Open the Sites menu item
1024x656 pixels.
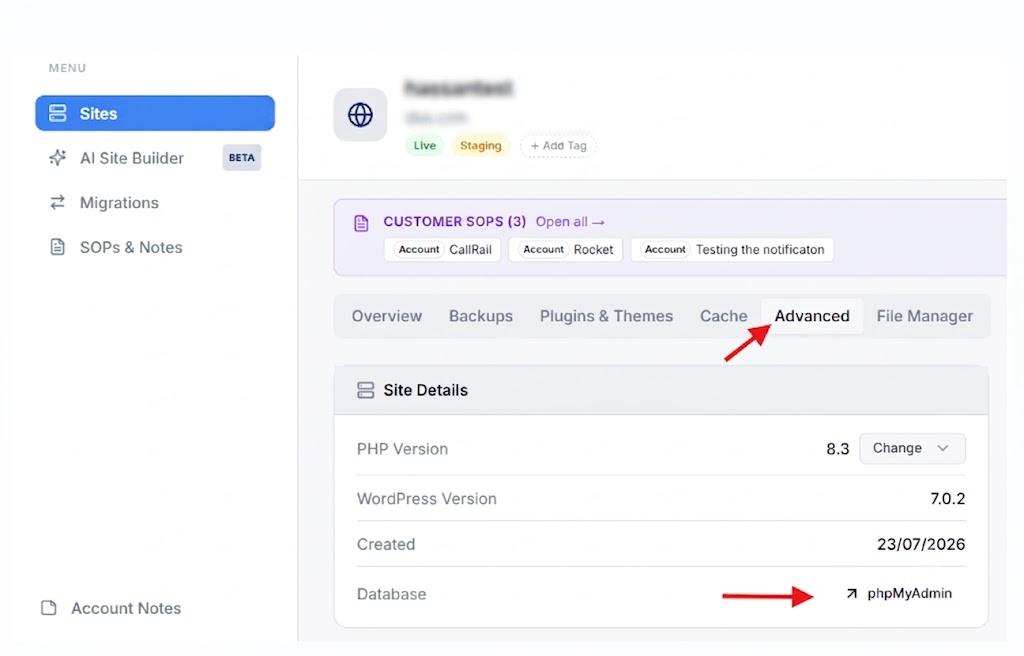[x=155, y=113]
